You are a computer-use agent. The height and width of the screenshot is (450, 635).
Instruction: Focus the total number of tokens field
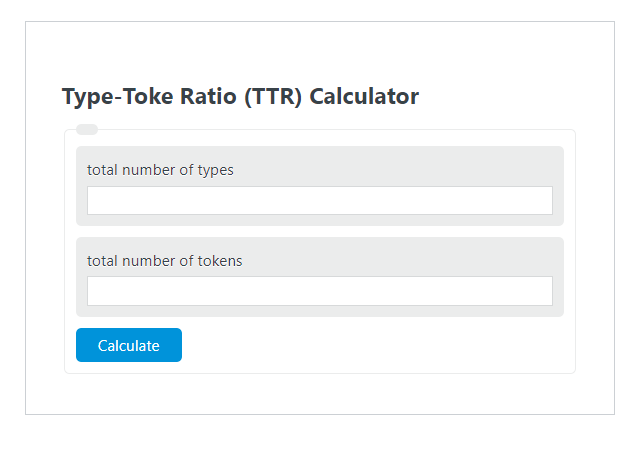[x=320, y=291]
